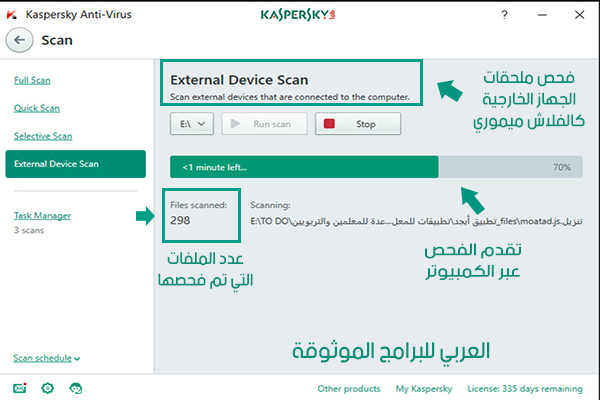Screen dimensions: 600x400
Task: Select the External Device Scan tab
Action: click(76, 164)
